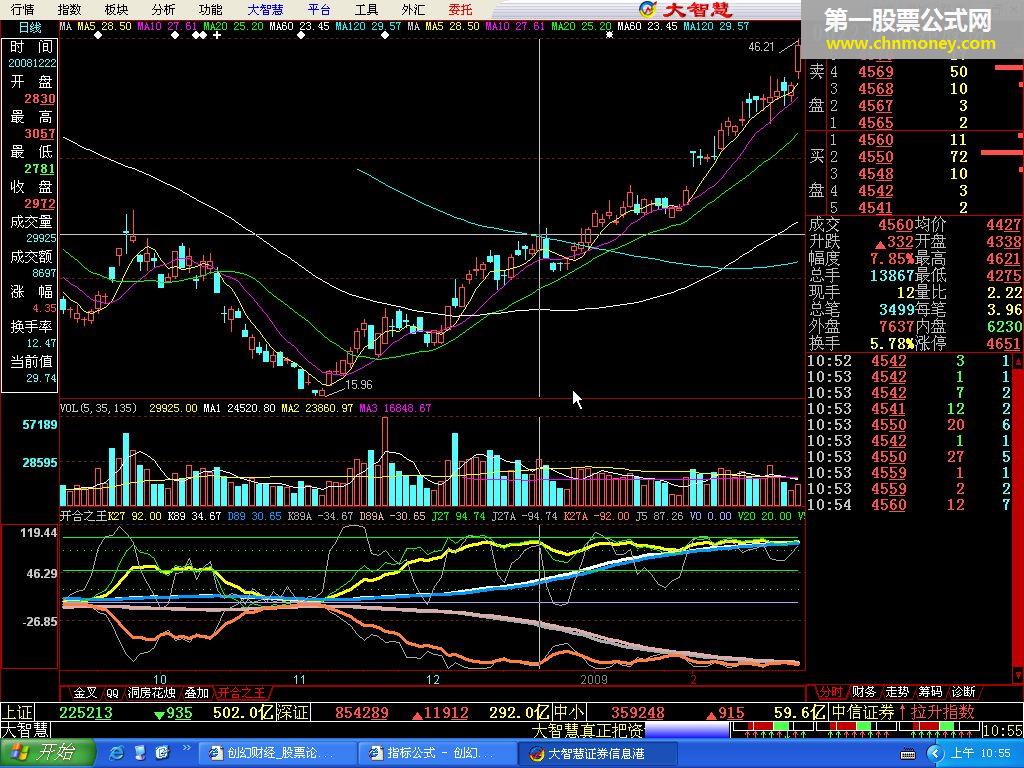This screenshot has width=1024, height=768.
Task: Select the QQ indicator tab
Action: click(112, 693)
